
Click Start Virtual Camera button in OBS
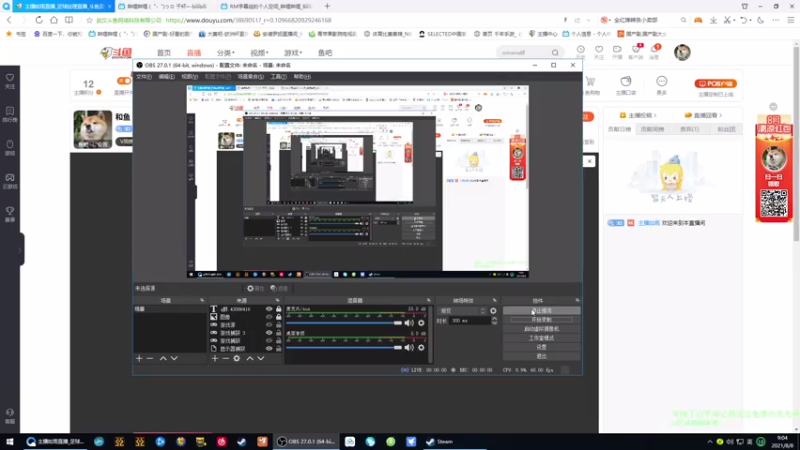[x=541, y=329]
